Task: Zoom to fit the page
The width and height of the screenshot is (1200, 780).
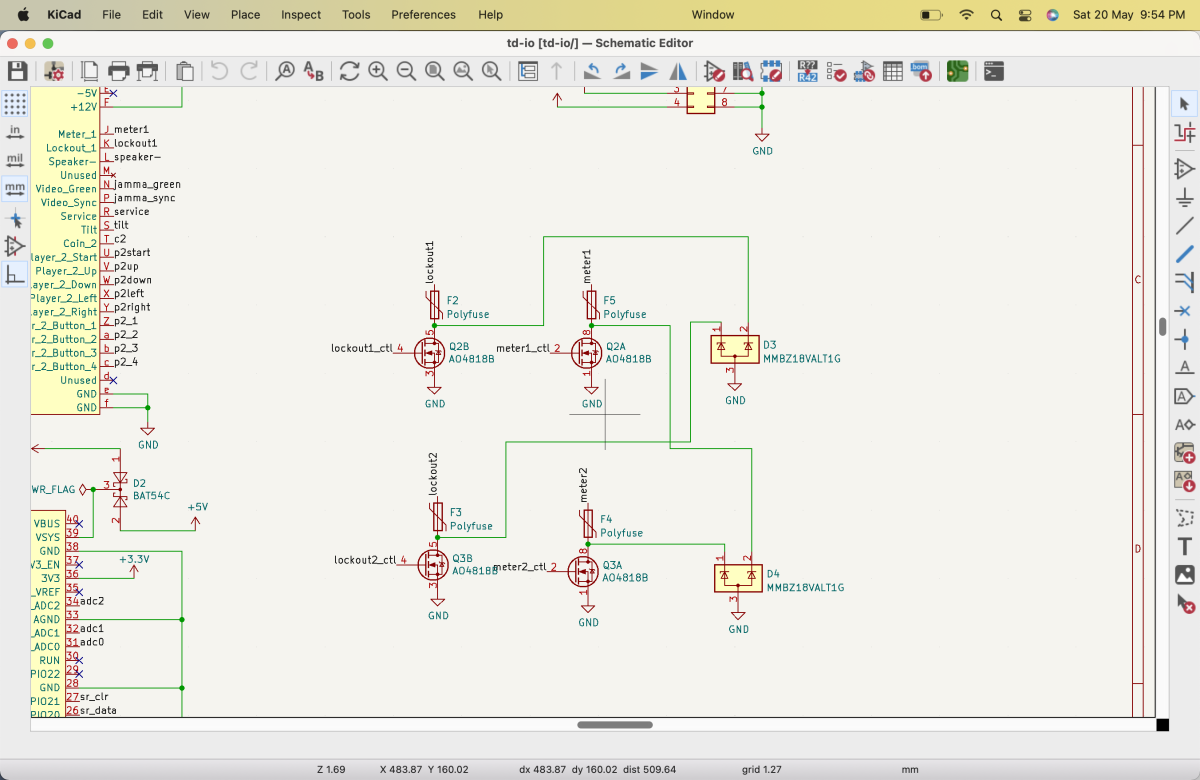Action: pos(435,71)
